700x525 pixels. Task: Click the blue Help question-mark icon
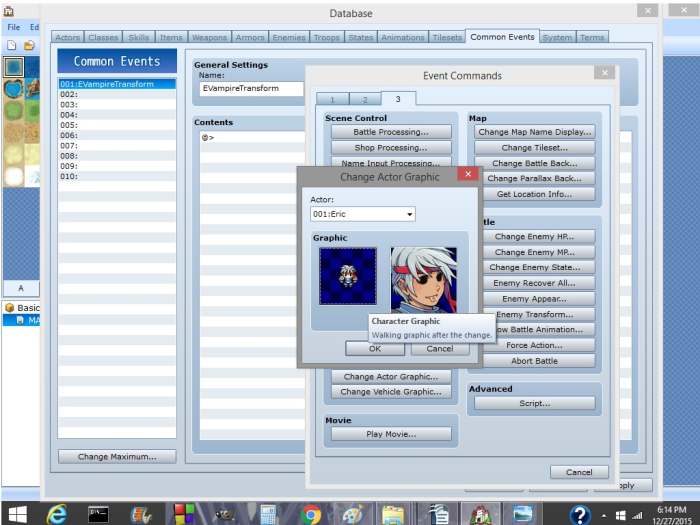click(580, 515)
